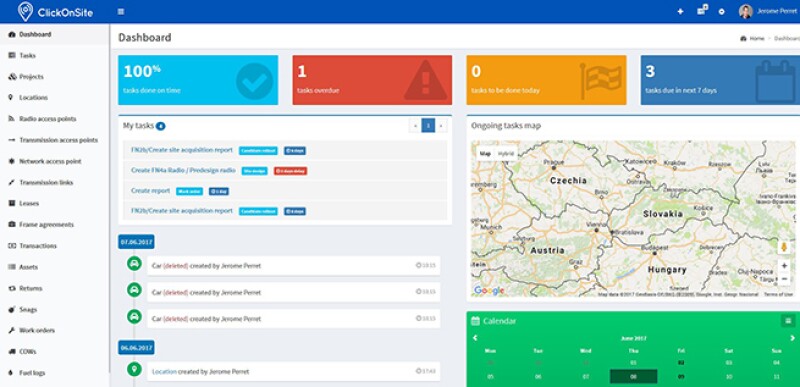800x387 pixels.
Task: Click the plus add icon in header
Action: tap(680, 11)
